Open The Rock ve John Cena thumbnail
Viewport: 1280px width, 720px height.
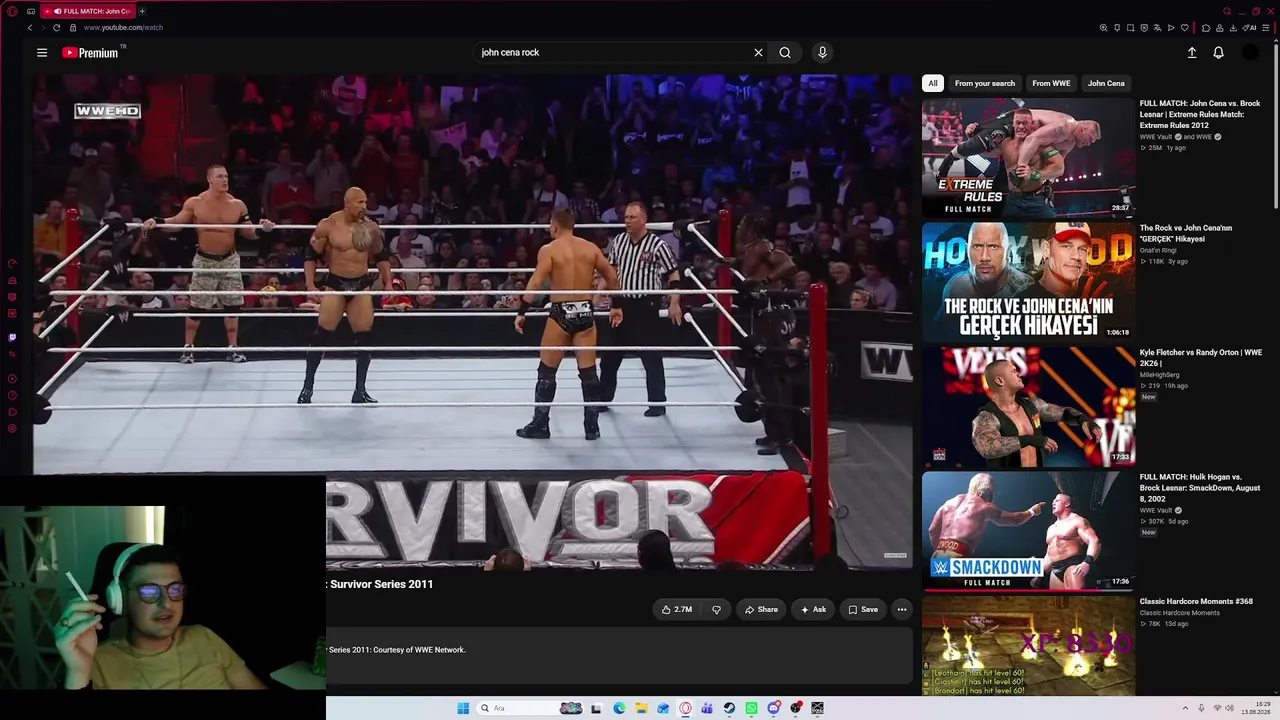1028,282
